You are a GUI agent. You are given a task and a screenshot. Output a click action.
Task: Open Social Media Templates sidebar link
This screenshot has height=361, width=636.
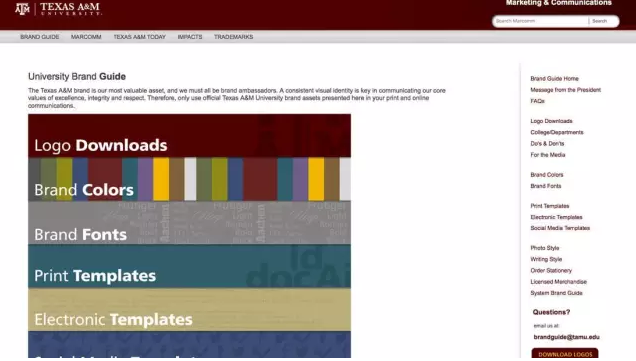(560, 228)
